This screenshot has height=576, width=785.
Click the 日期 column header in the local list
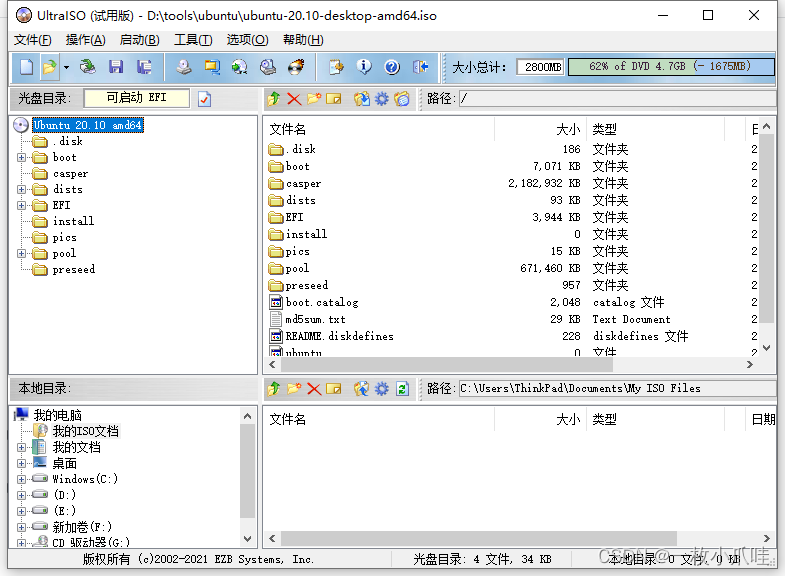pos(762,419)
